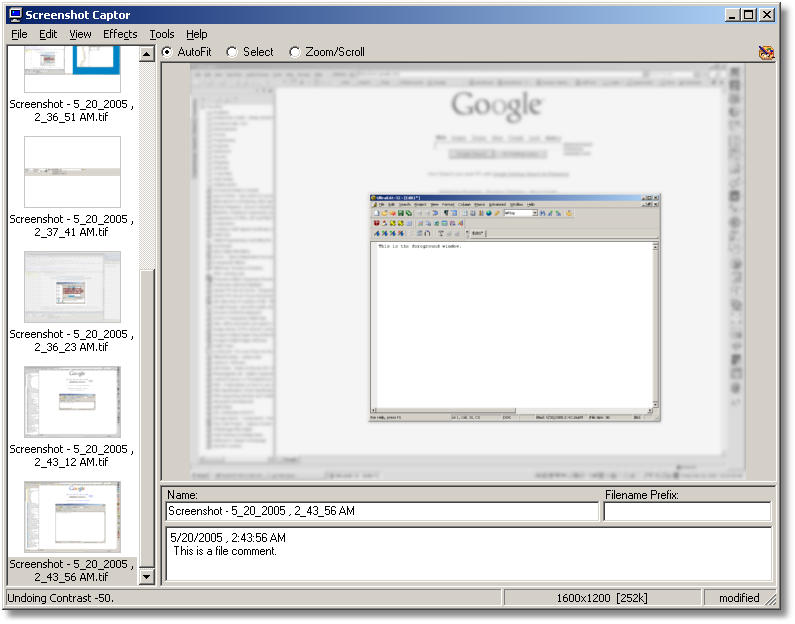This screenshot has height=624, width=795.
Task: Click the Screenshot Captor title bar icon
Action: click(16, 15)
